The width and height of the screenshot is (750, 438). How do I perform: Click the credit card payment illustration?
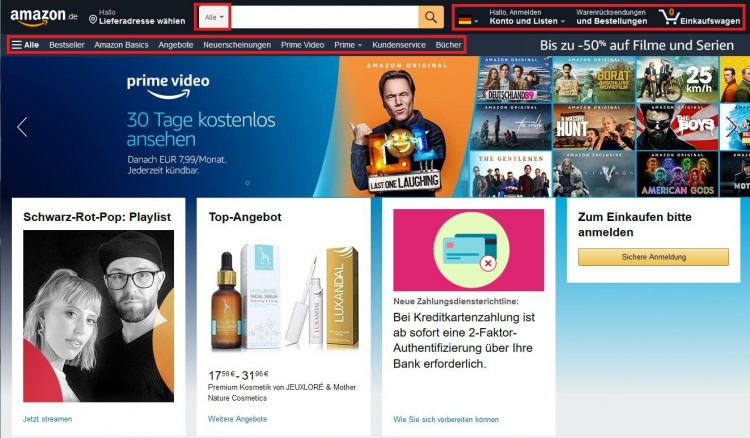468,250
